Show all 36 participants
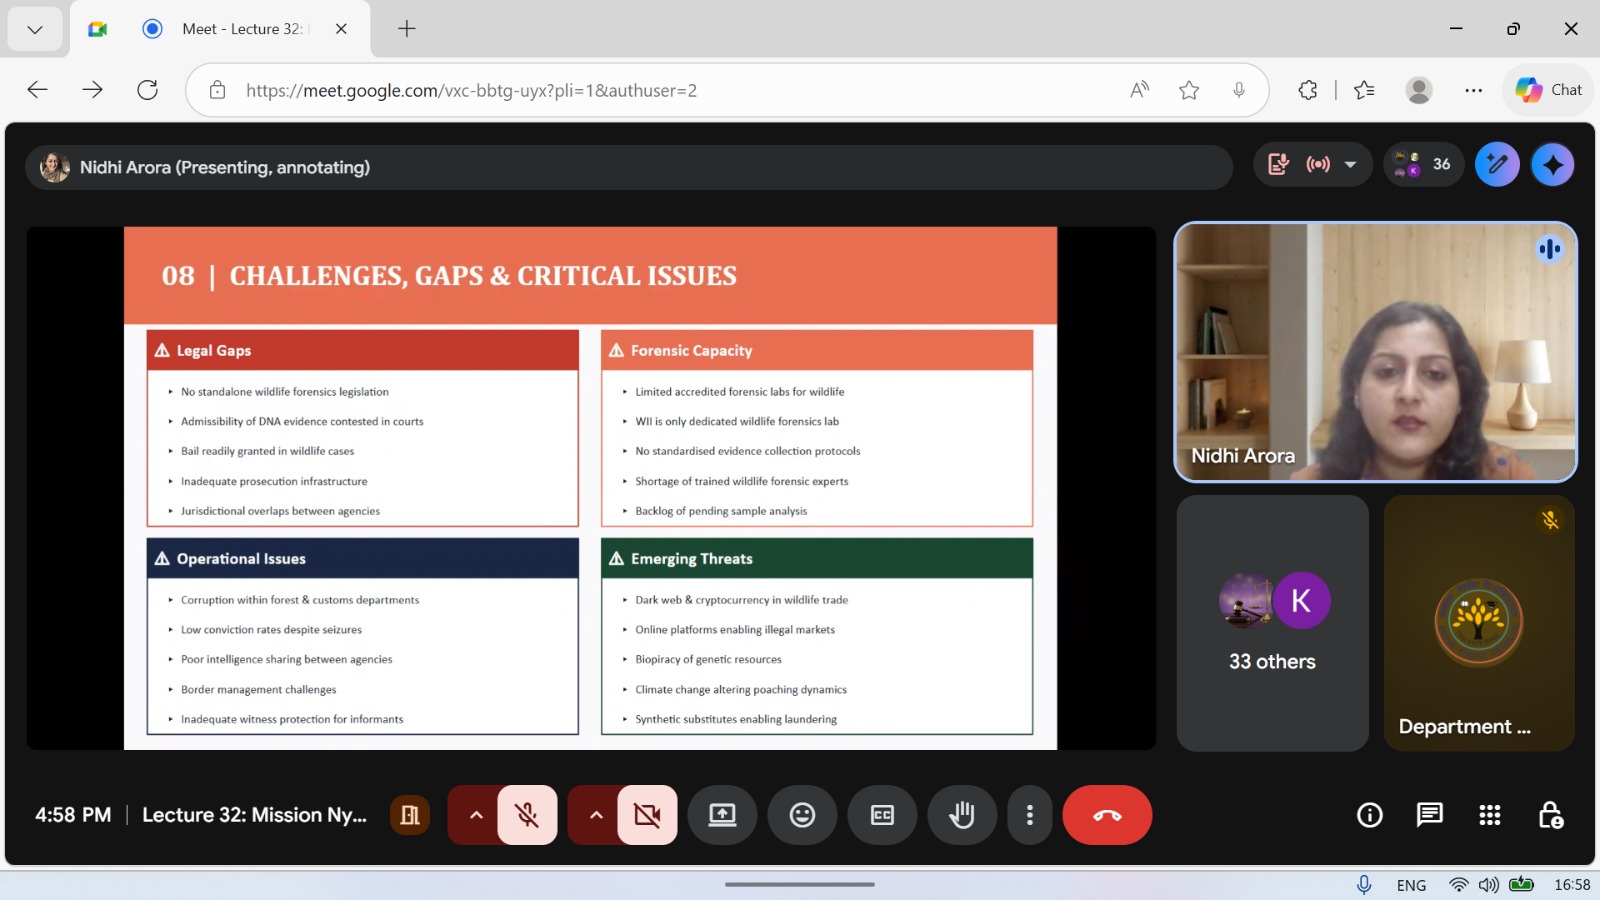The image size is (1600, 900). pos(1423,165)
